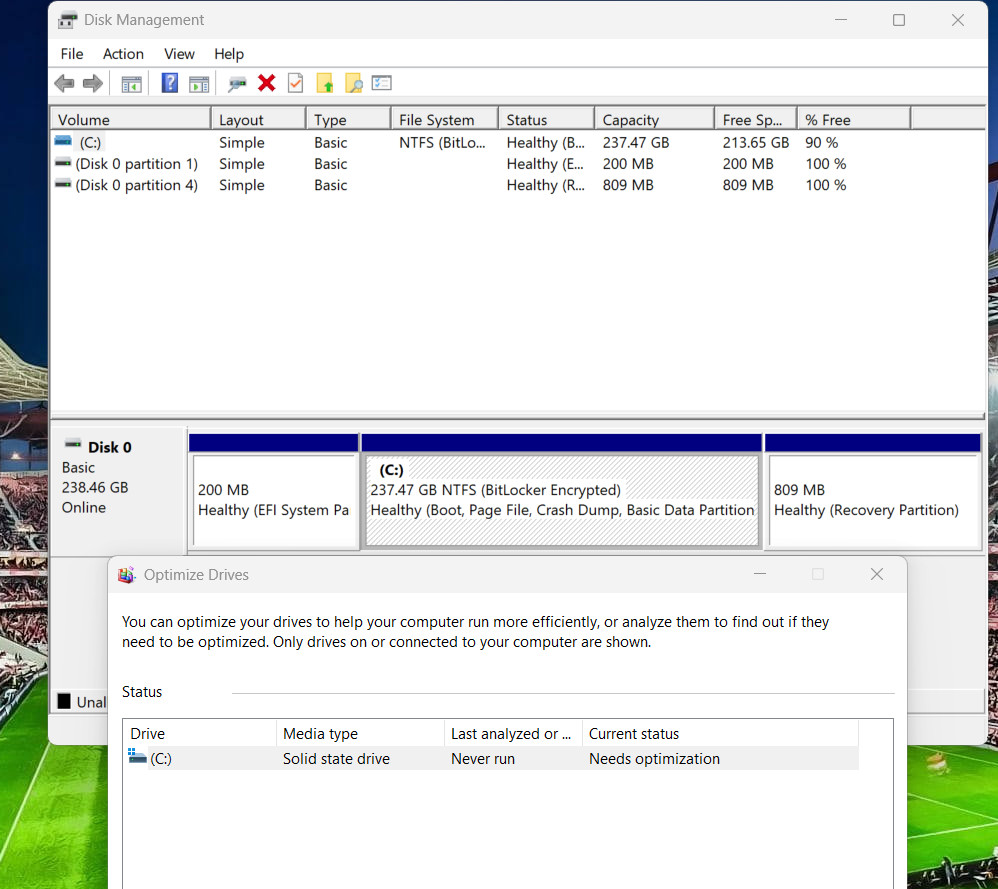Viewport: 998px width, 889px height.
Task: Click the red X delete icon
Action: tap(267, 83)
